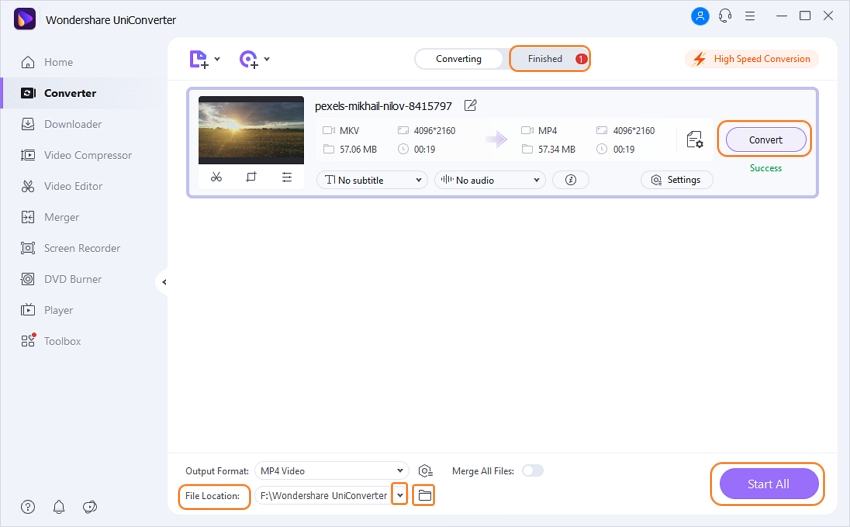Toggle Merge All Files switch
Viewport: 850px width, 527px height.
pyautogui.click(x=532, y=470)
